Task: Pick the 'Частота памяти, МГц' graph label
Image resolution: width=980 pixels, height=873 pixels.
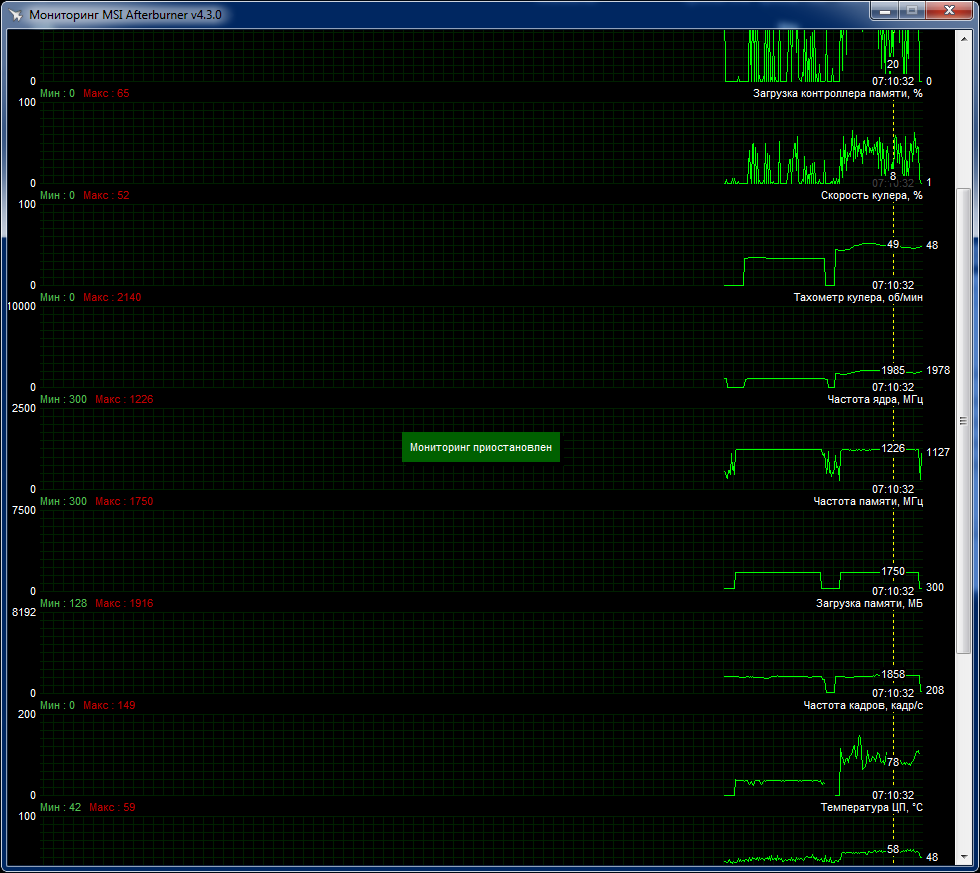Action: pyautogui.click(x=868, y=501)
